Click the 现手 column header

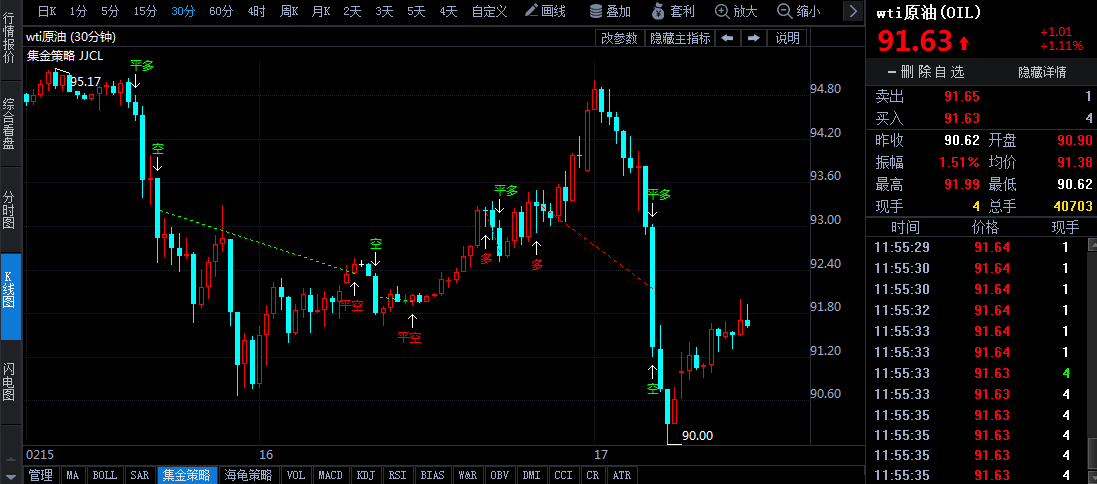click(x=1066, y=228)
